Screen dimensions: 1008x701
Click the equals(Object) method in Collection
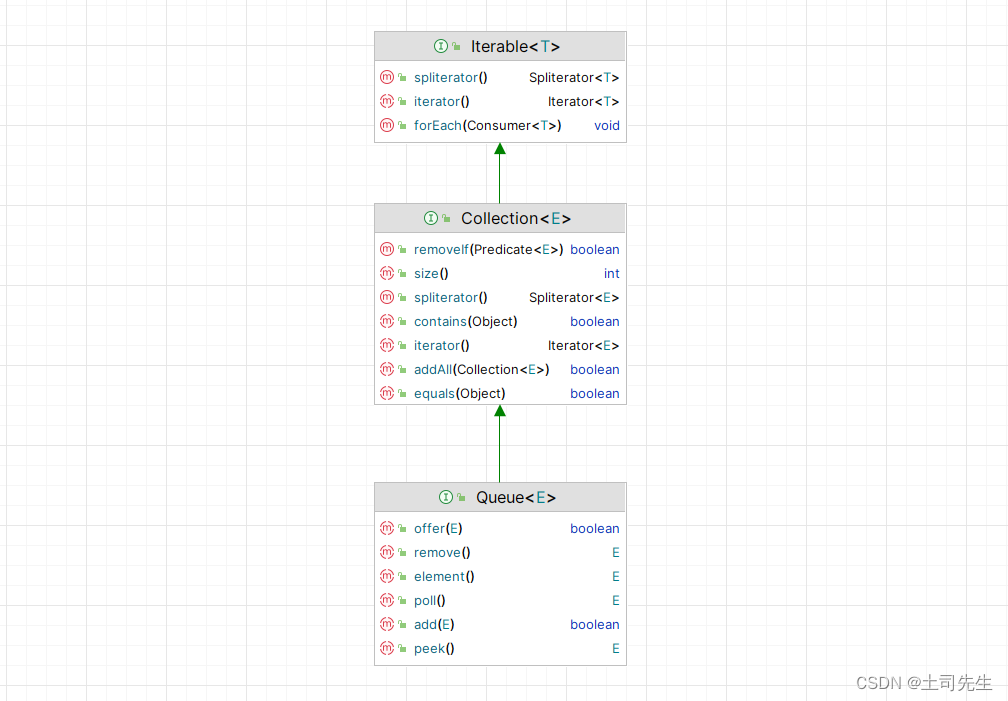click(x=459, y=393)
